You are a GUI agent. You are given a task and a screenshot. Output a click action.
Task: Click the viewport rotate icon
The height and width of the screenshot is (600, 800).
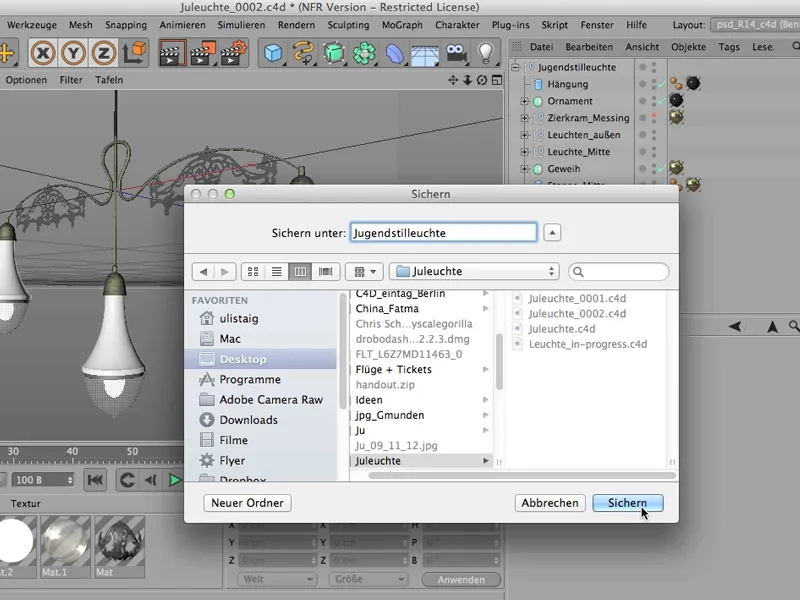pyautogui.click(x=482, y=80)
